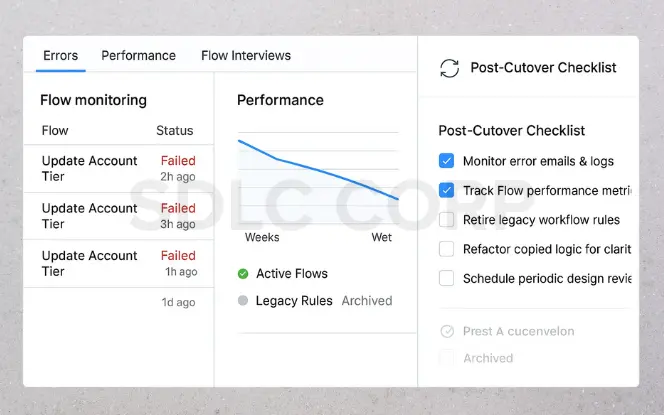Image resolution: width=664 pixels, height=415 pixels.
Task: Open the Flow Interviews tab
Action: (x=246, y=56)
